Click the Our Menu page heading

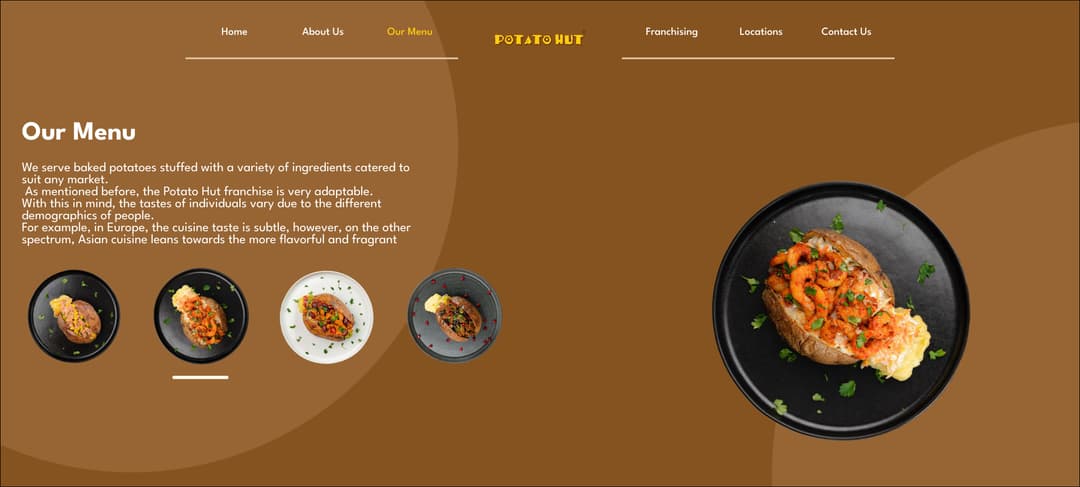pyautogui.click(x=79, y=131)
